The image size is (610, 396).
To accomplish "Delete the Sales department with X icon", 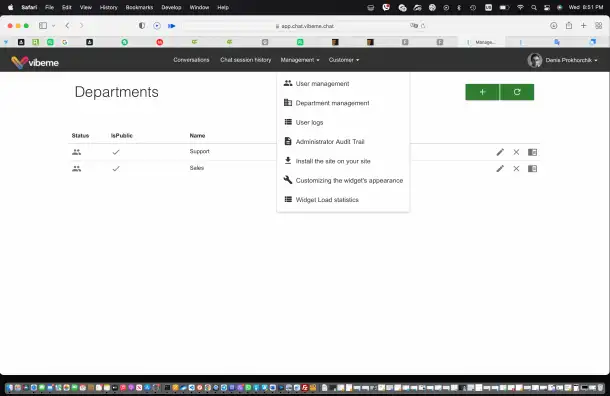I will click(x=516, y=168).
